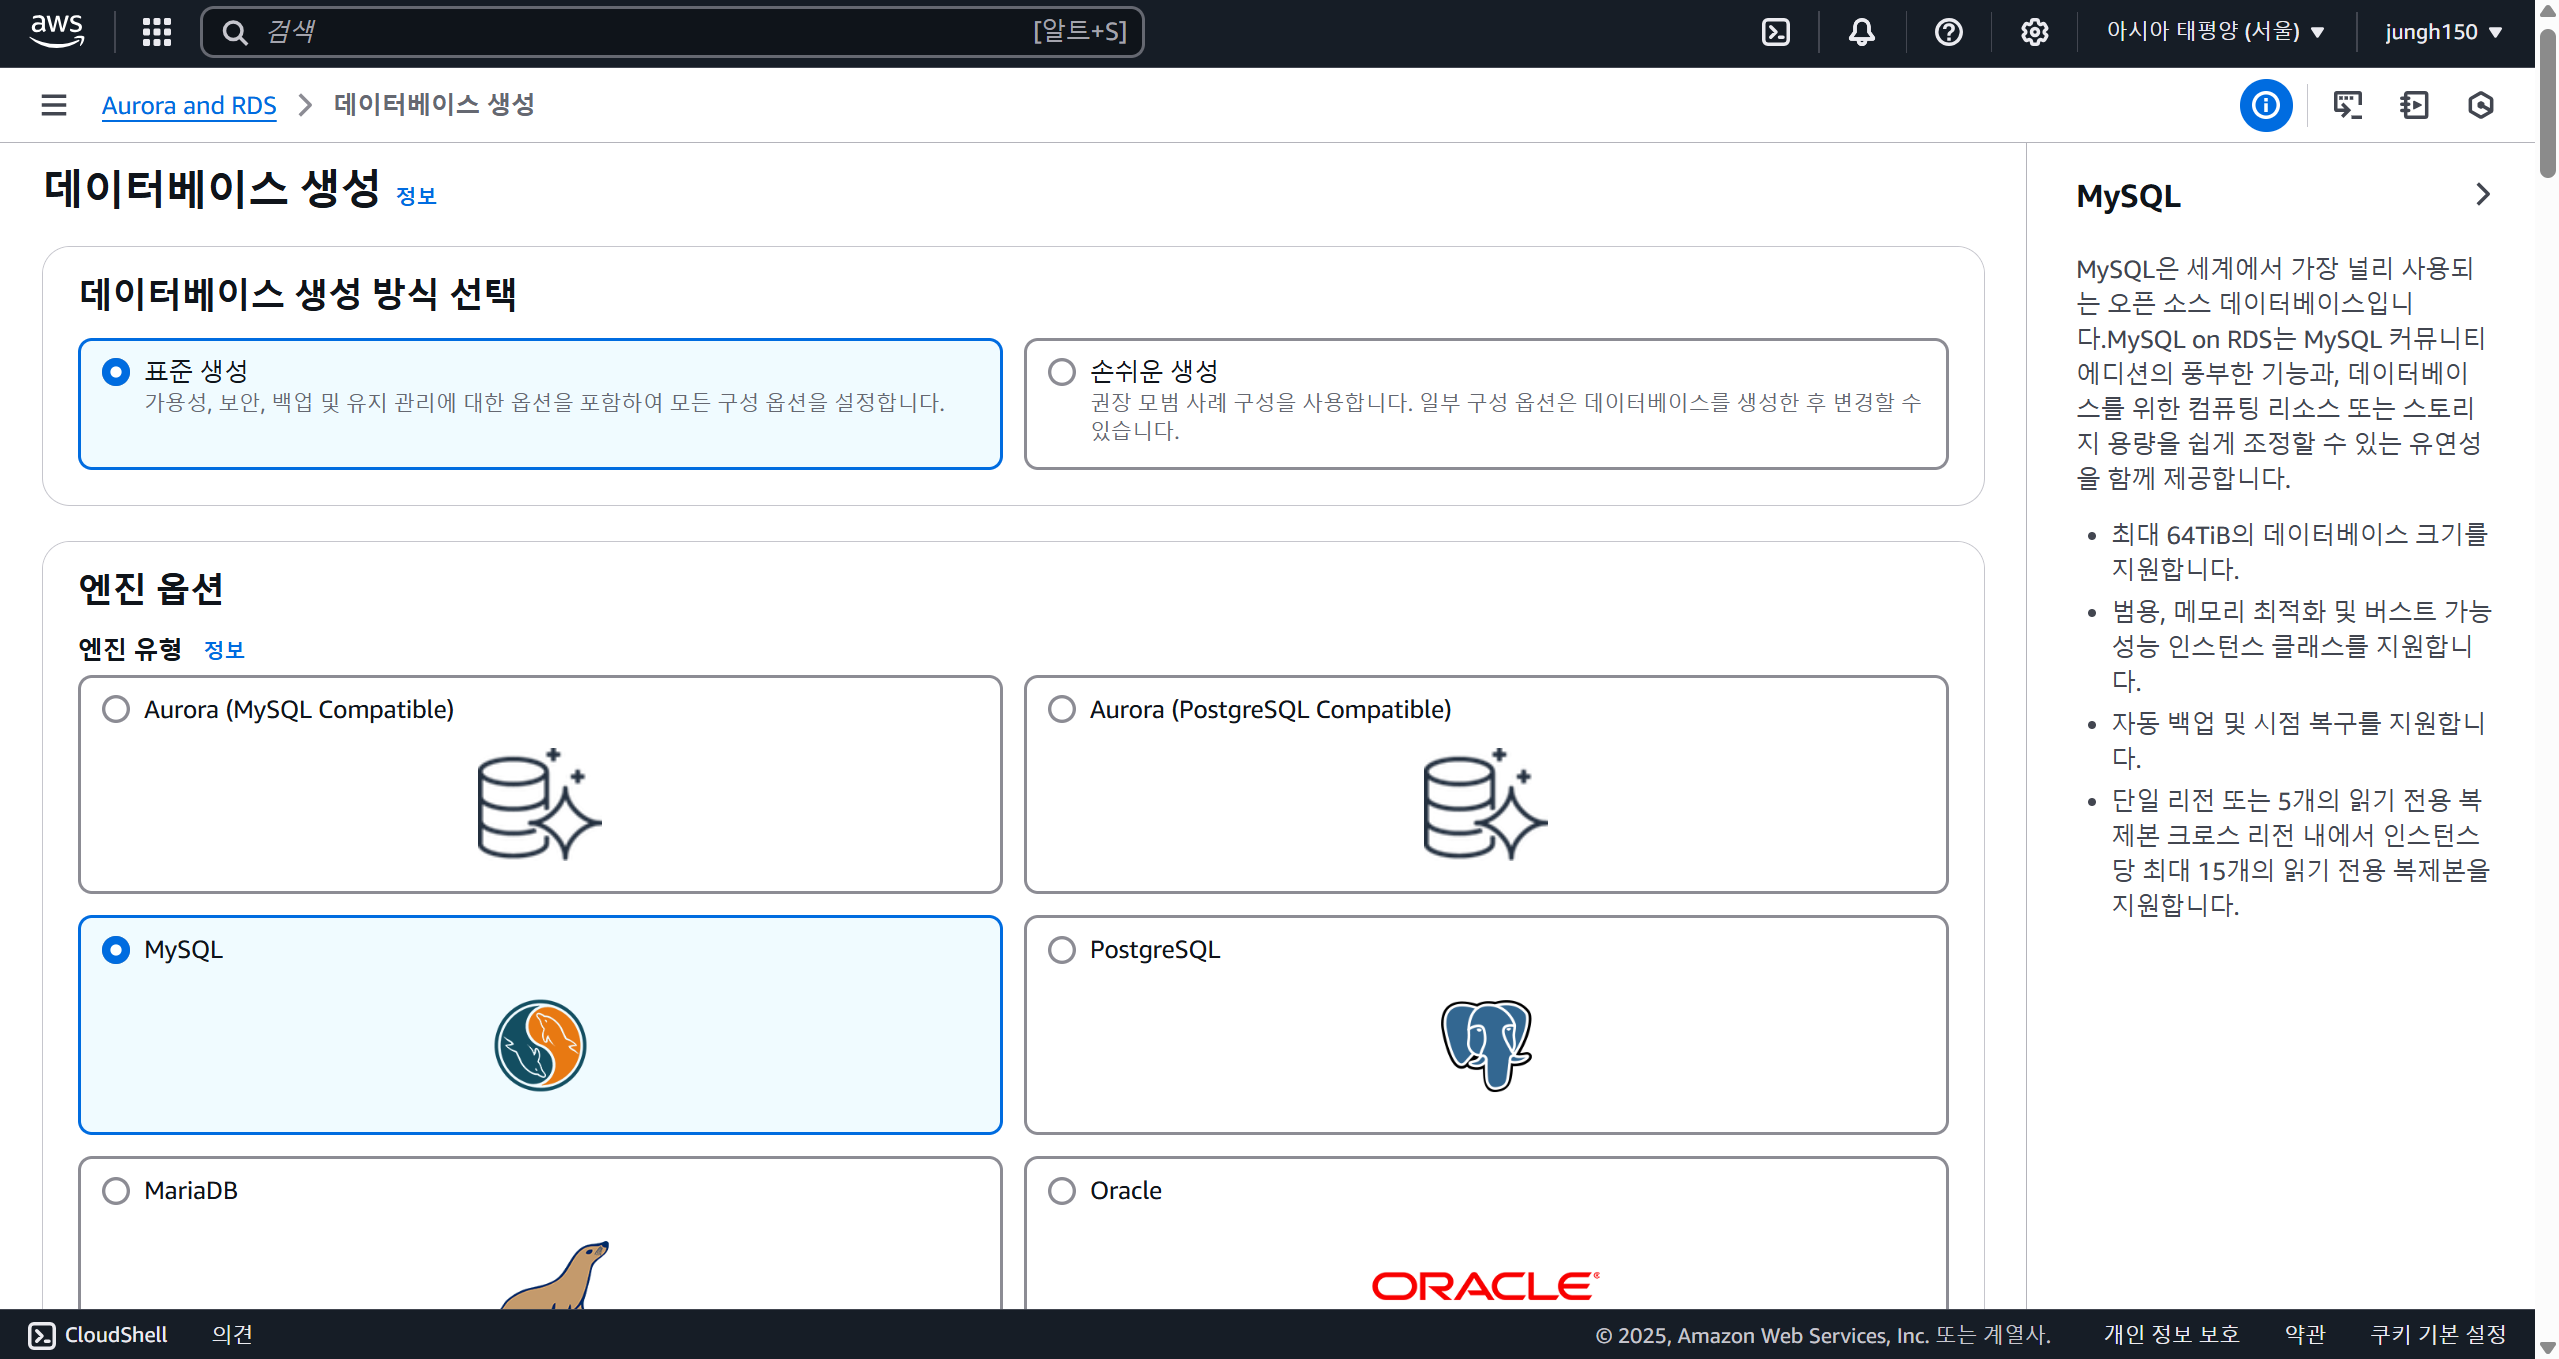This screenshot has height=1359, width=2559.
Task: Open CloudShell from top navigation bar
Action: pyautogui.click(x=1775, y=32)
